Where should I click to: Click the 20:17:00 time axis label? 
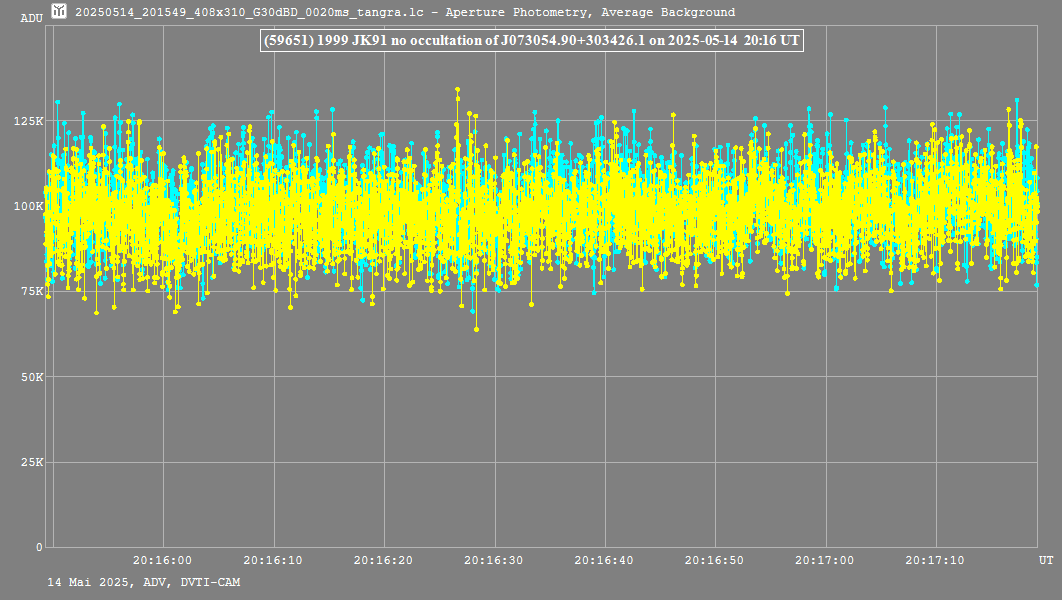[826, 561]
